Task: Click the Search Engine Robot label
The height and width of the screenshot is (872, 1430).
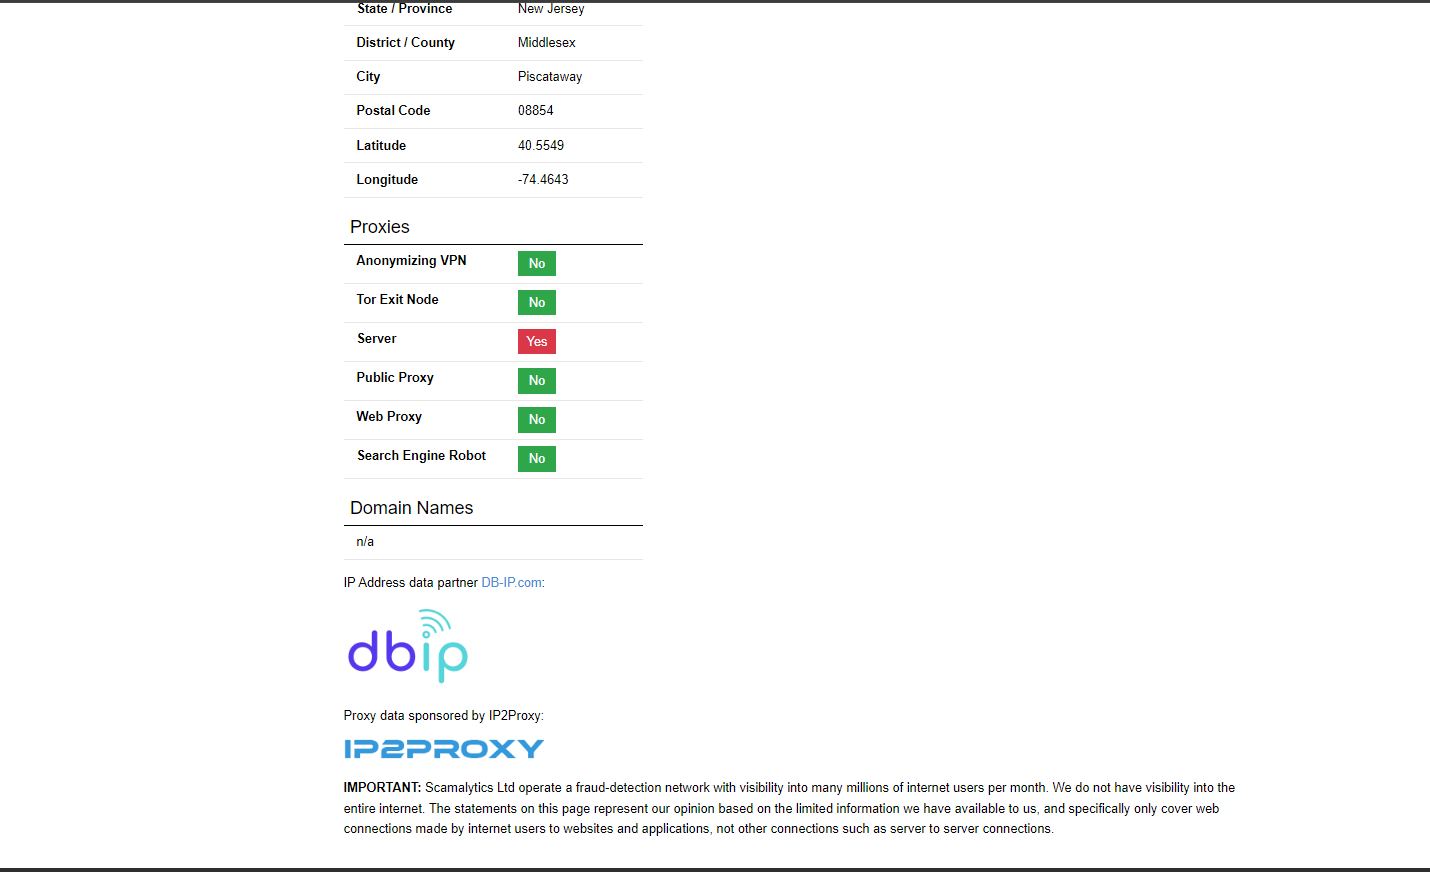Action: (x=421, y=456)
